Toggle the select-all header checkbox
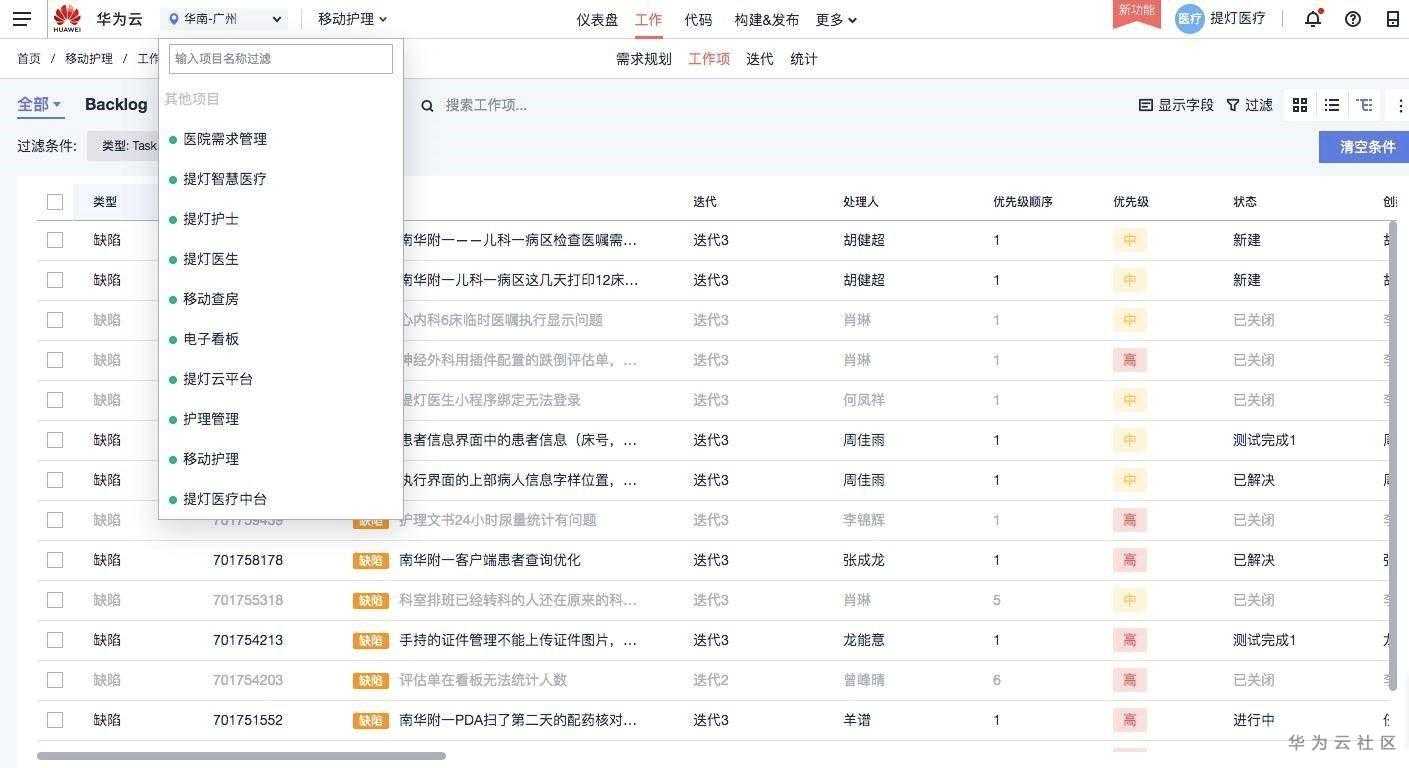This screenshot has height=768, width=1409. pos(55,202)
